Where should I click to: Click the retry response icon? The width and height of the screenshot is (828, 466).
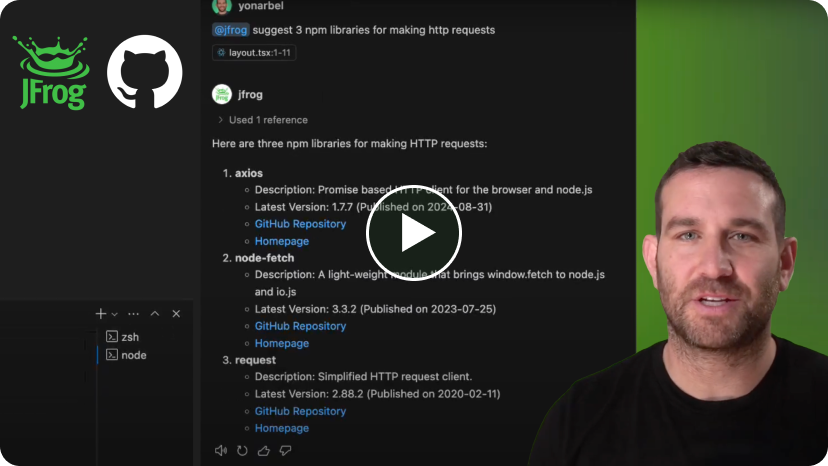(x=242, y=450)
